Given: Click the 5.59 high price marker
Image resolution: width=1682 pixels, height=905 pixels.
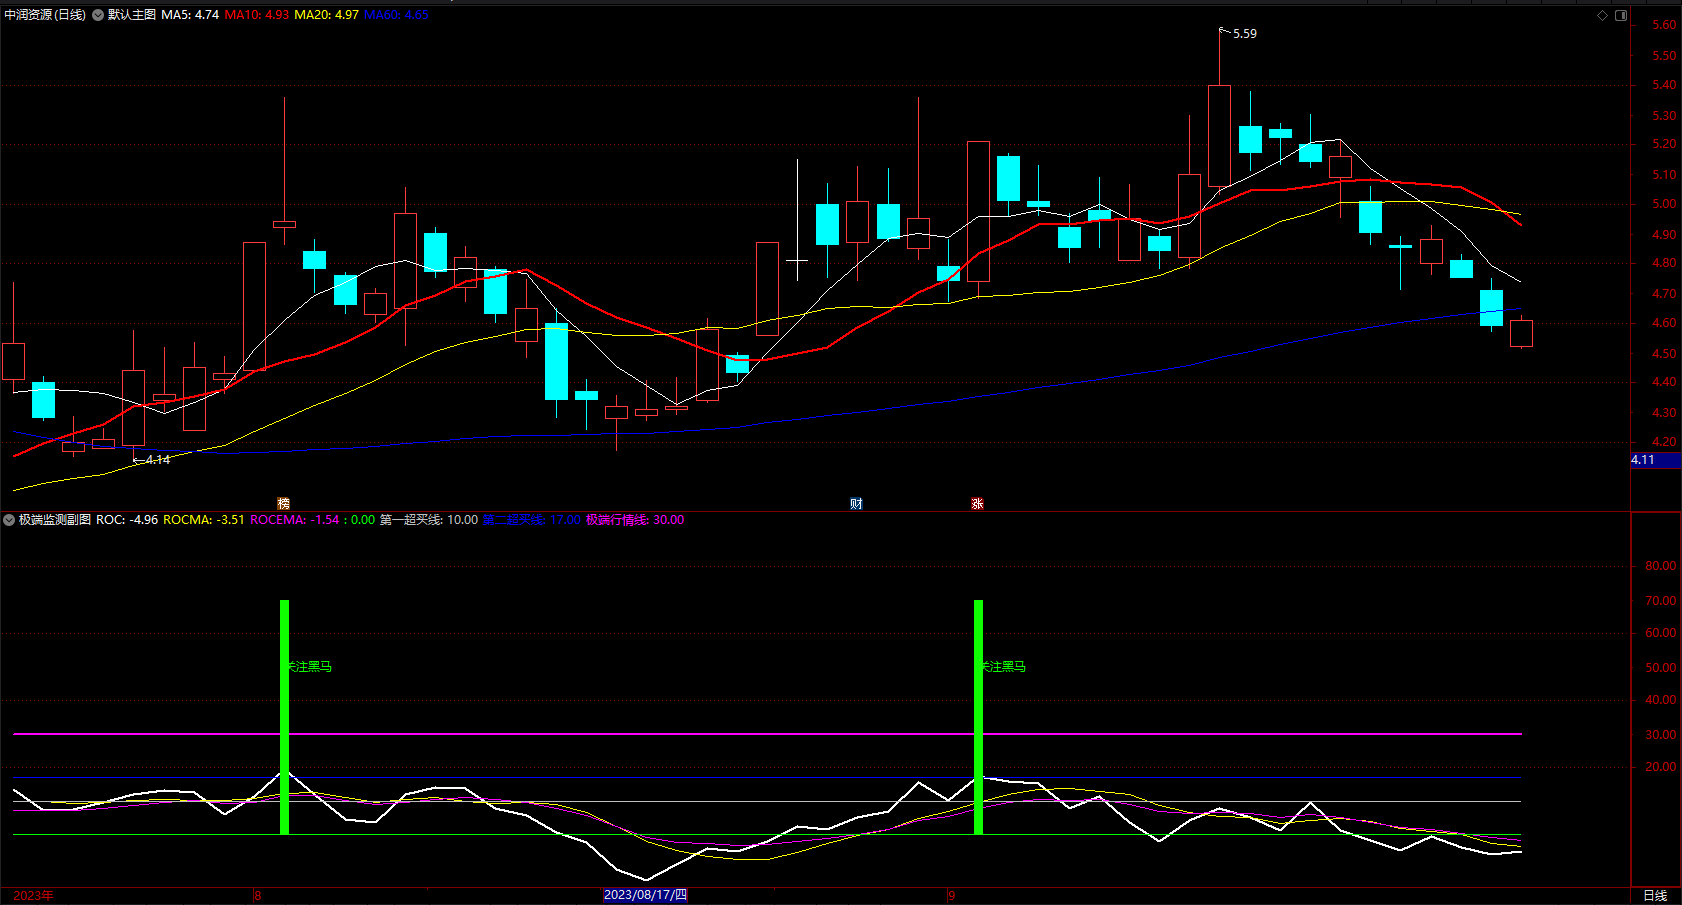Looking at the screenshot, I should coord(1245,34).
